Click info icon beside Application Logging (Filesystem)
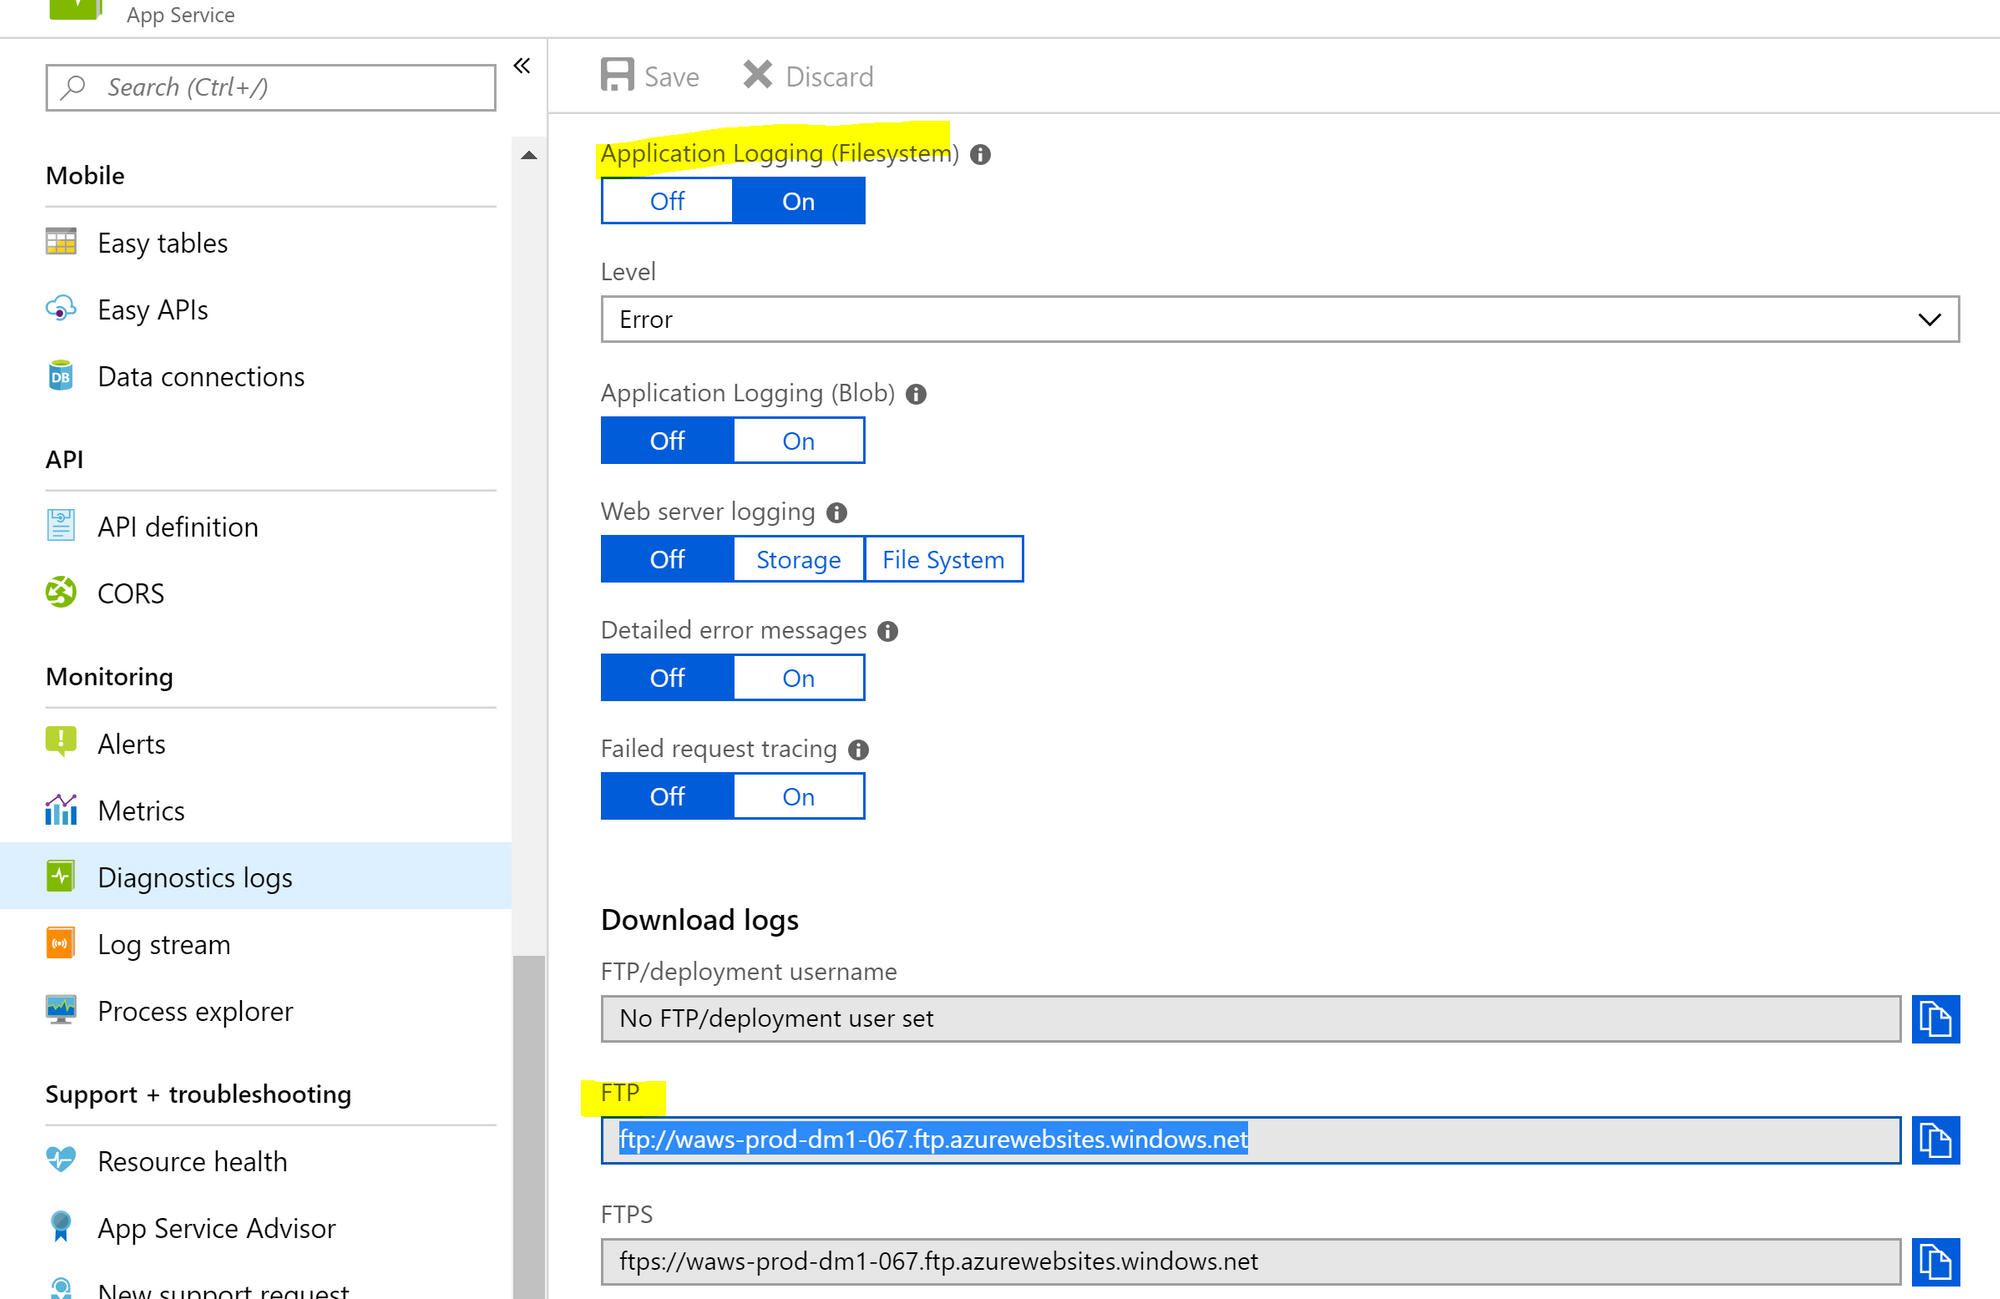 coord(981,154)
